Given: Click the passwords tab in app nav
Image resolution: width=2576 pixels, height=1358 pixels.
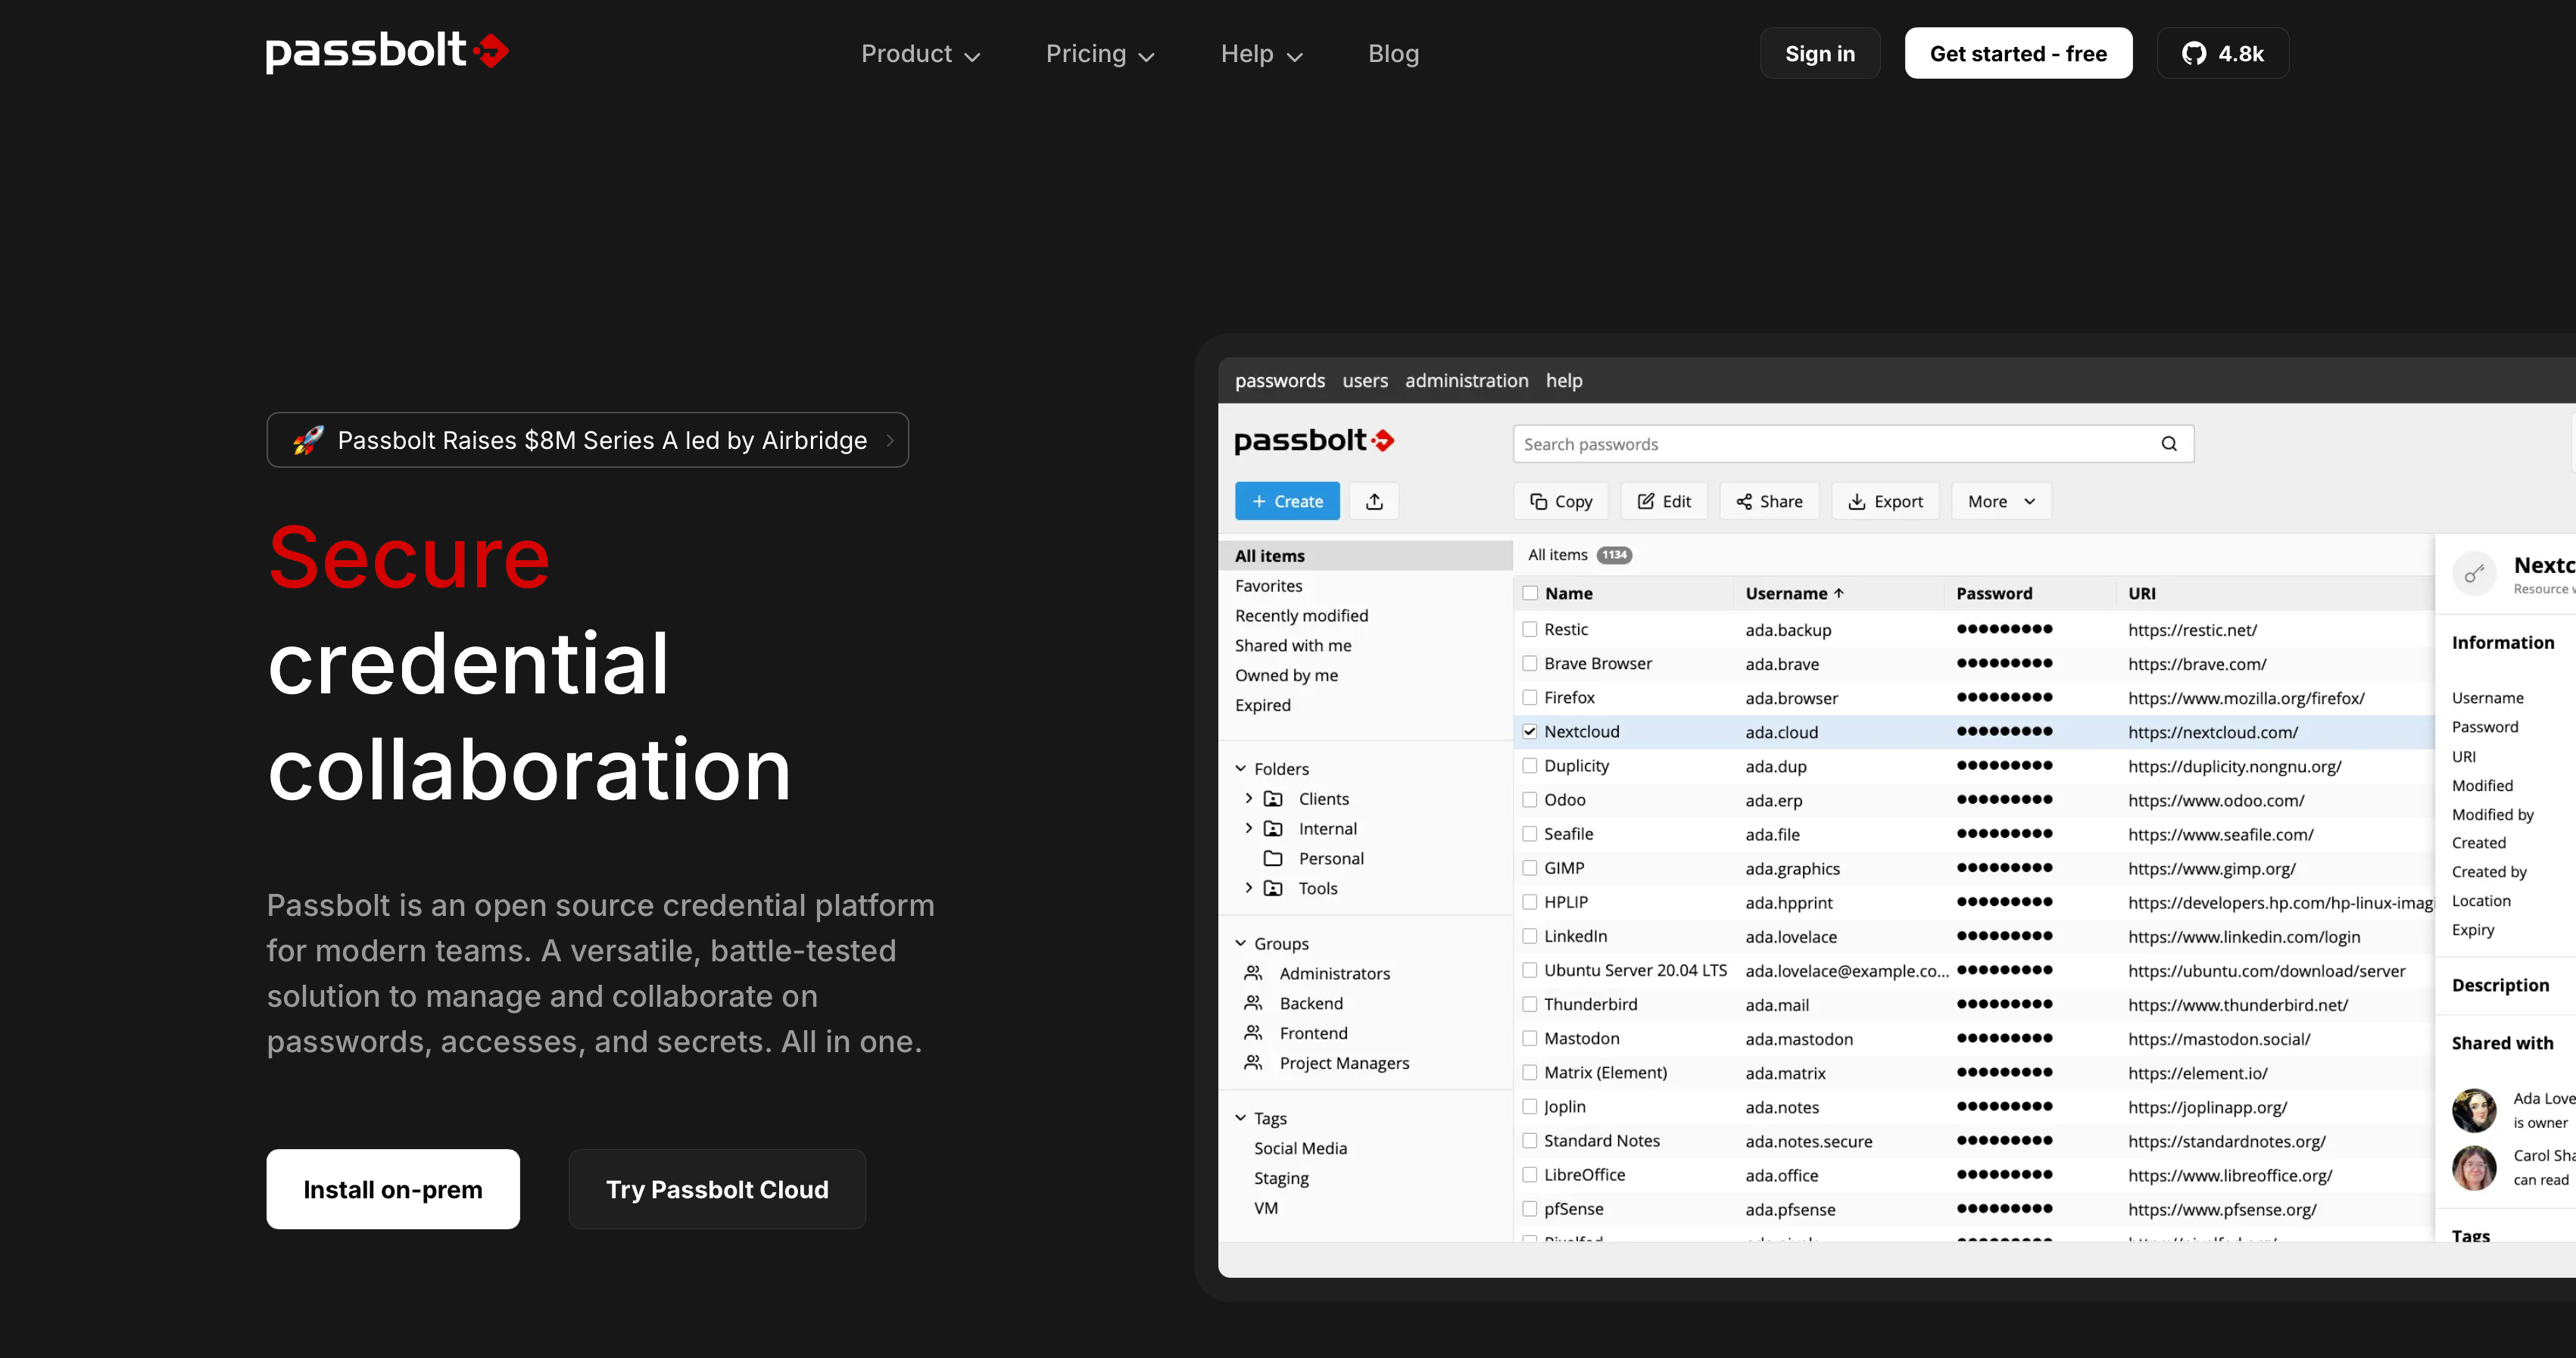Looking at the screenshot, I should point(1280,380).
